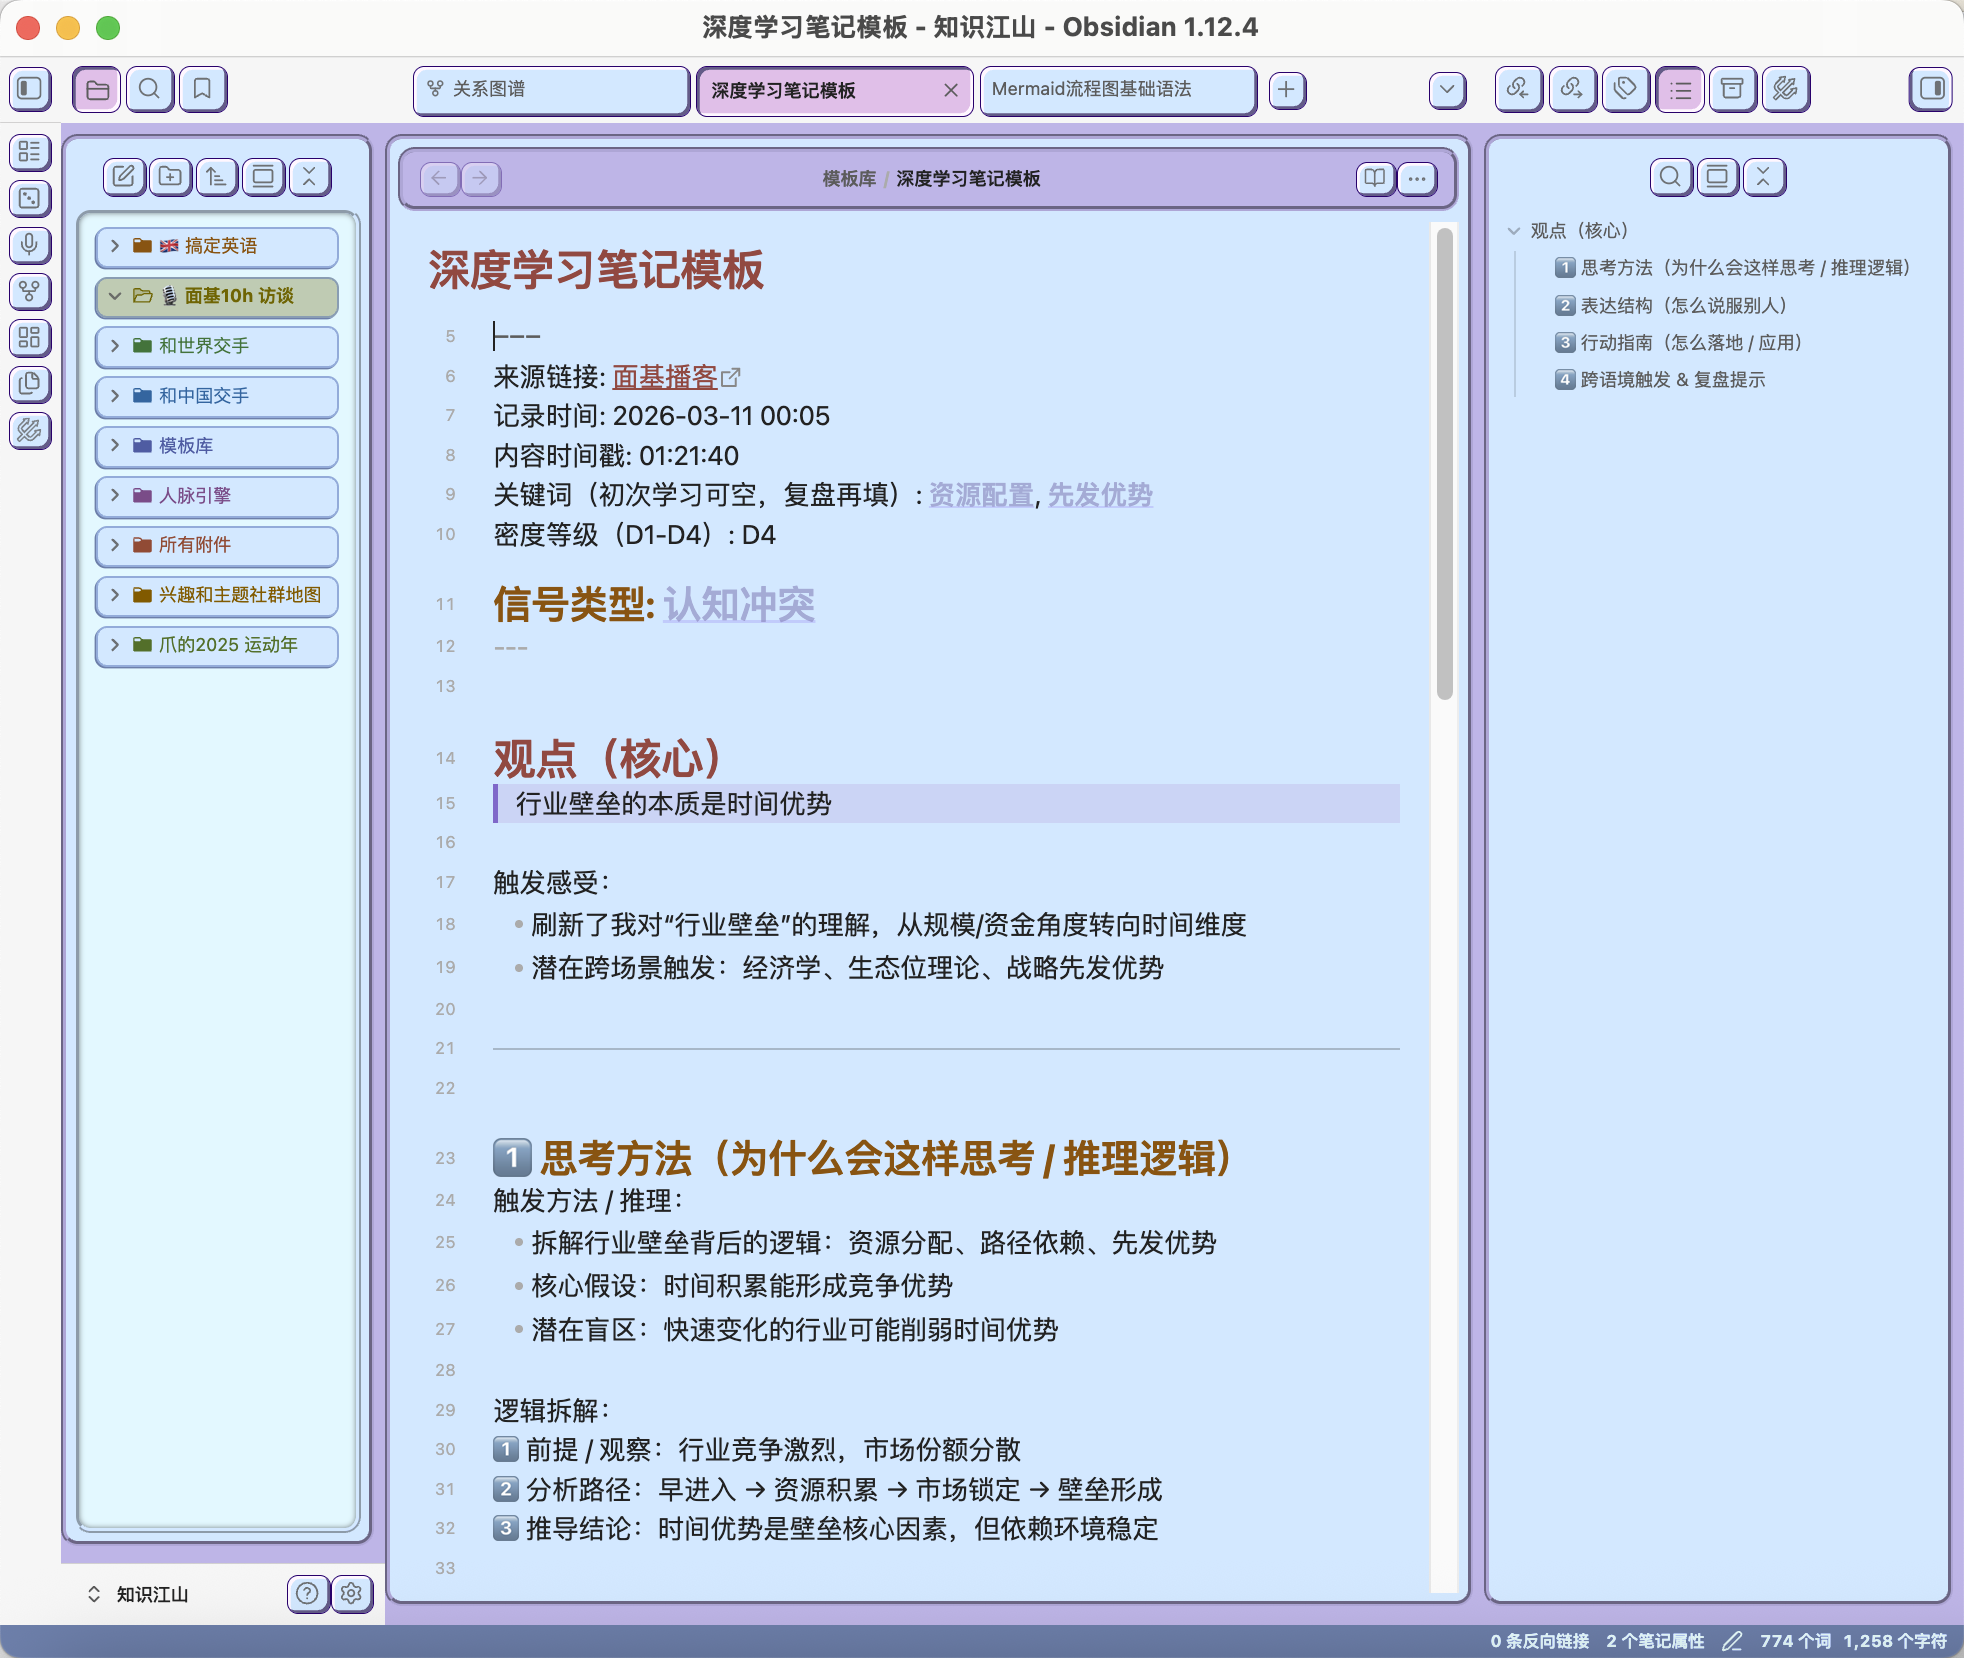
Task: Switch to reading view book icon
Action: coord(1375,178)
